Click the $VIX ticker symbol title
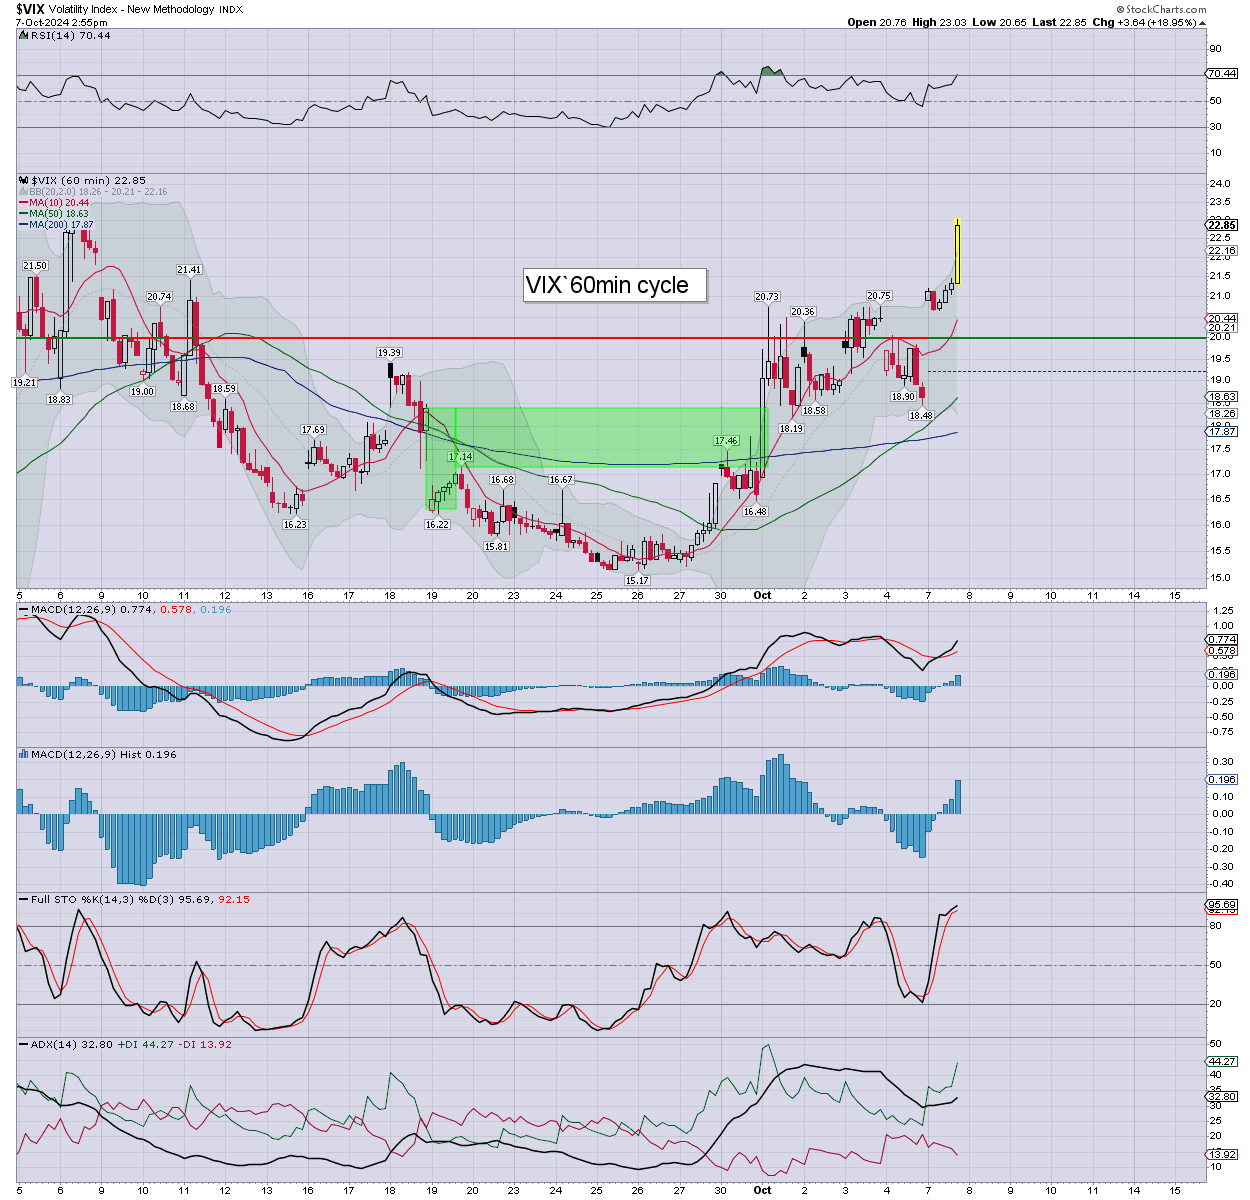1250x1200 pixels. pos(30,9)
